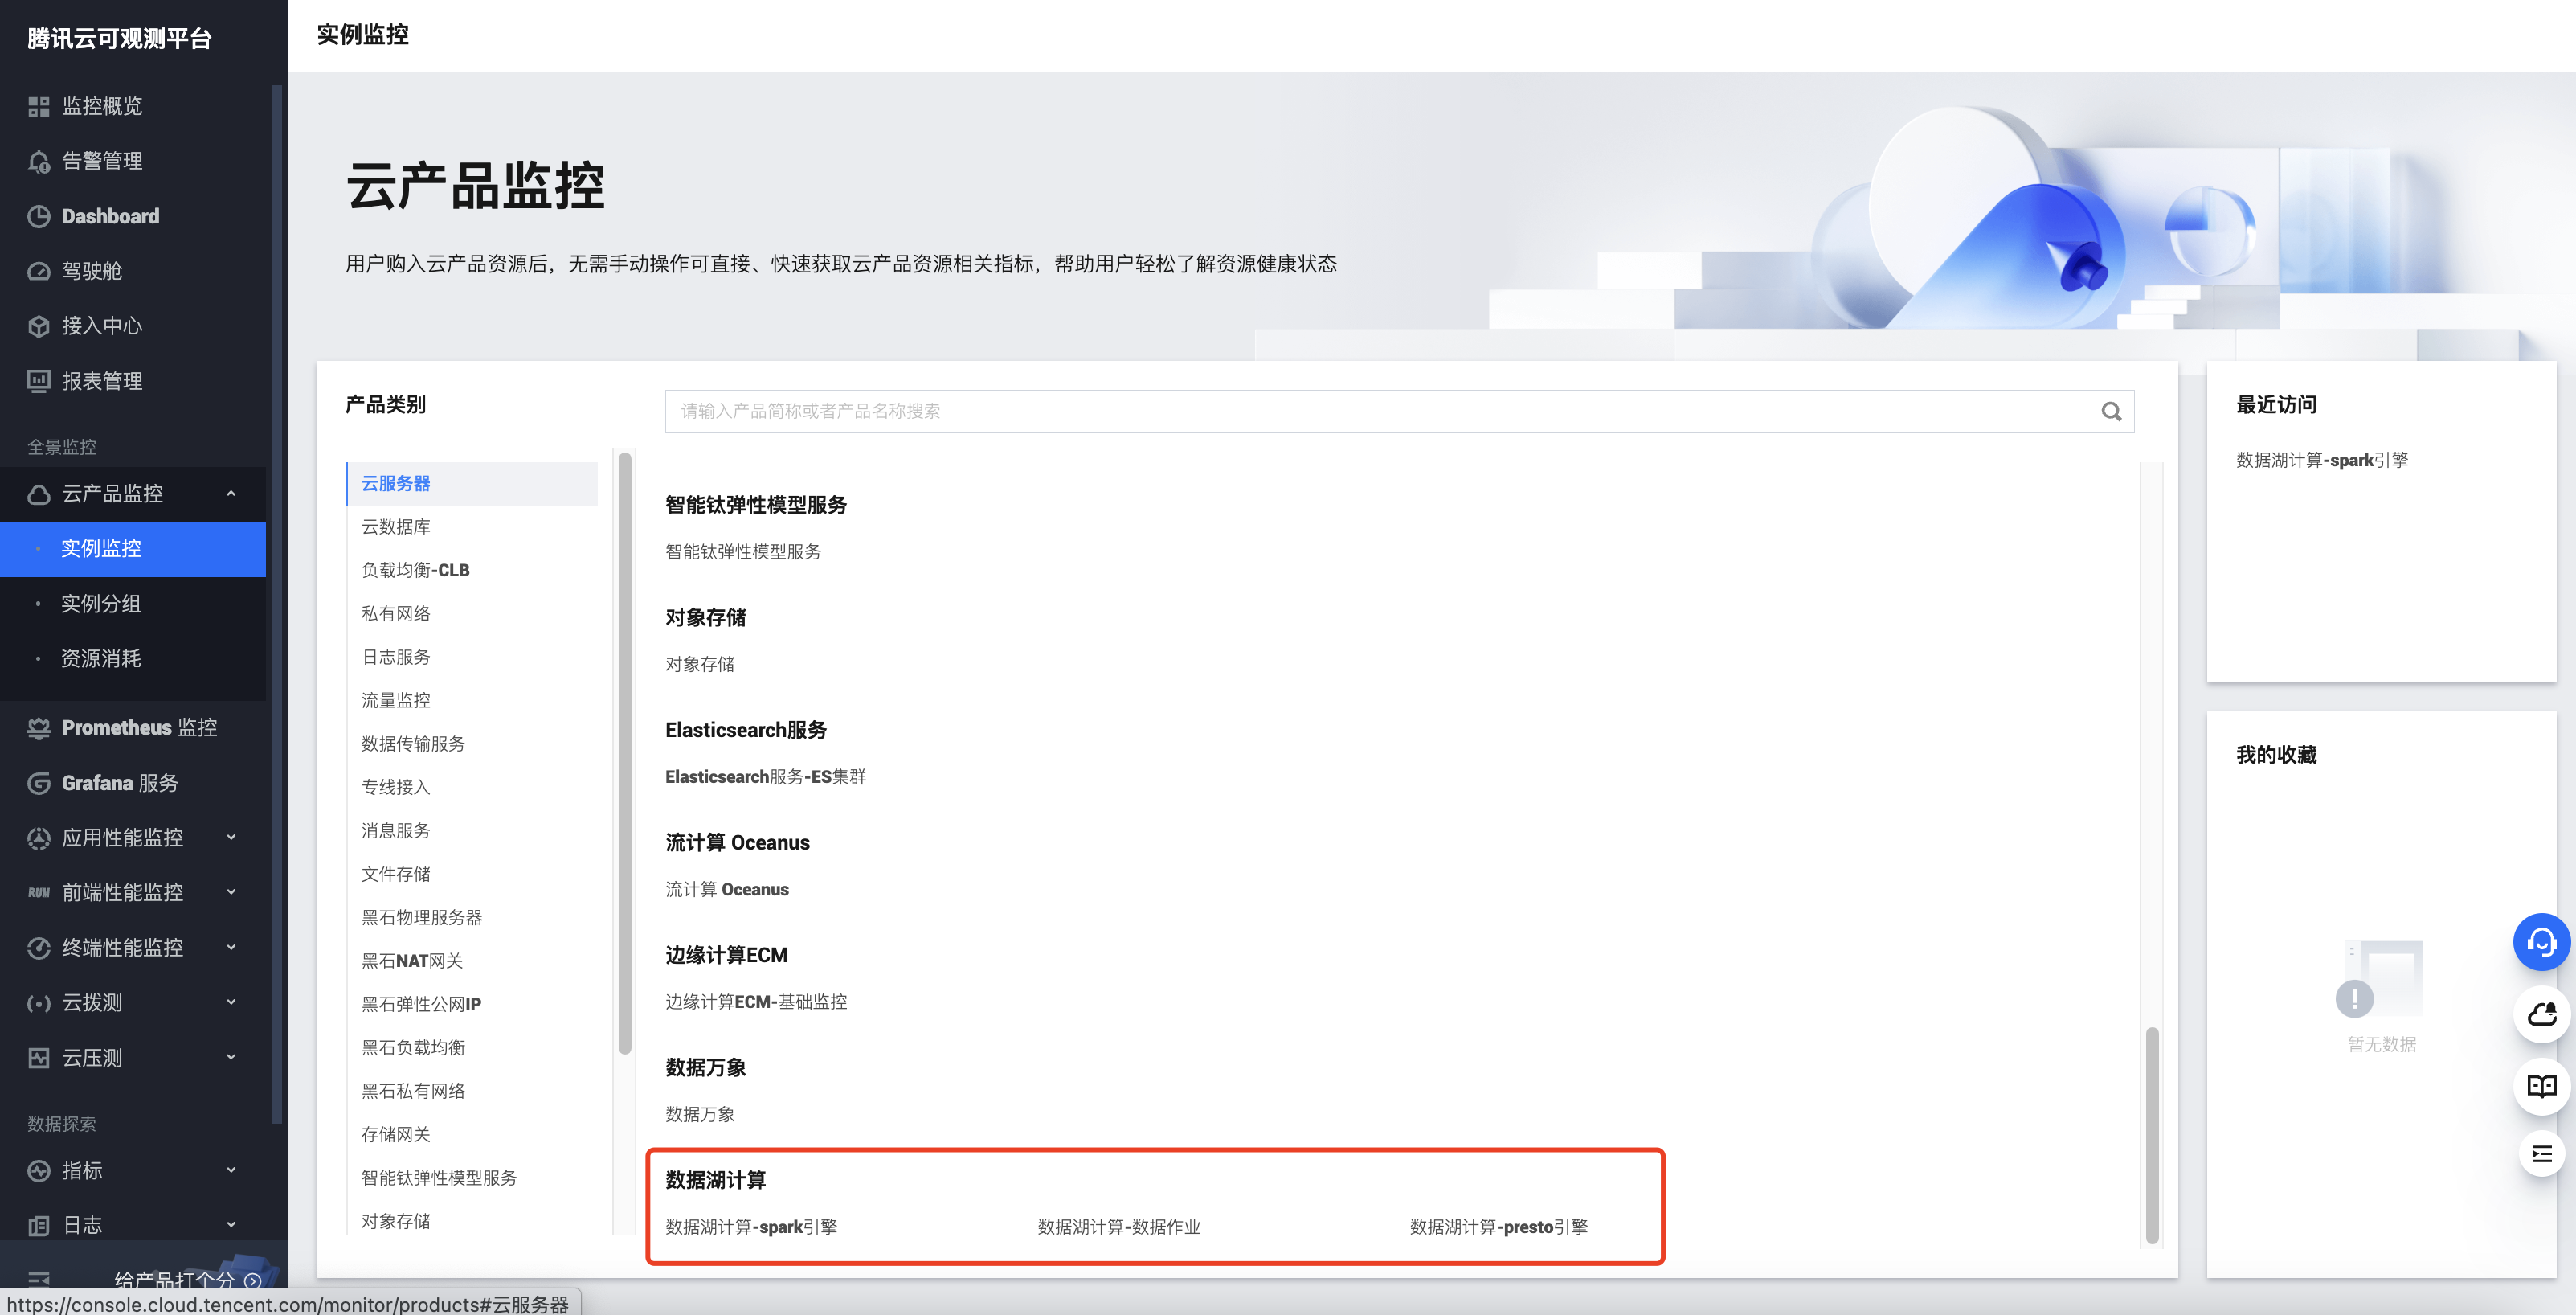Select the 负载均衡-CLB product category

point(415,570)
